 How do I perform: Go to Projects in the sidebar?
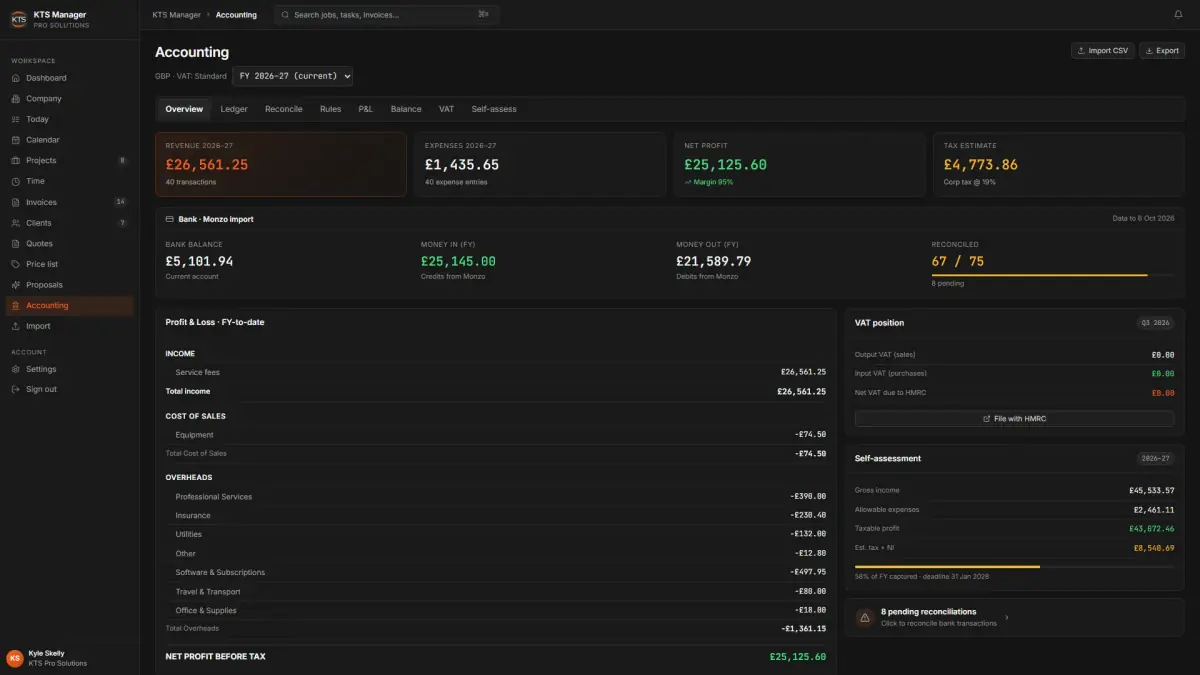coord(69,160)
